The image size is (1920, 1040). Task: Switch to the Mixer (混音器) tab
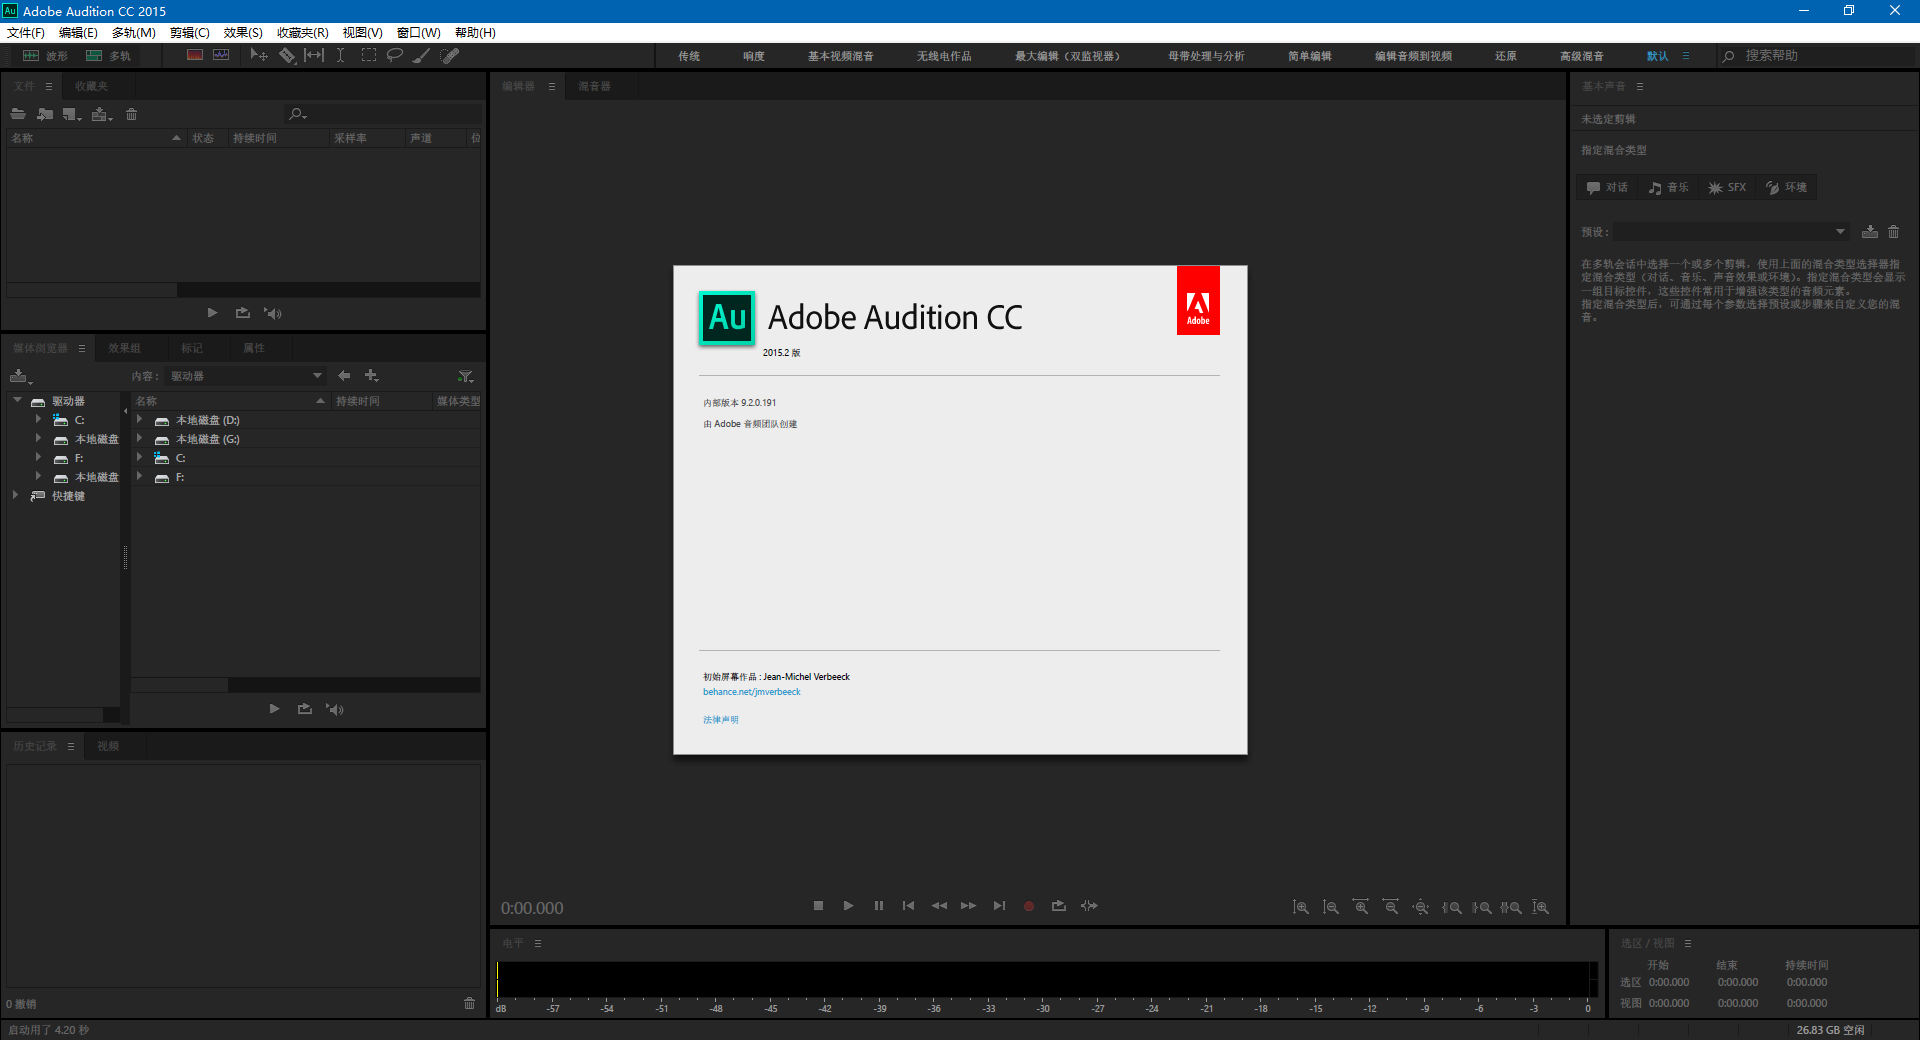pyautogui.click(x=595, y=86)
